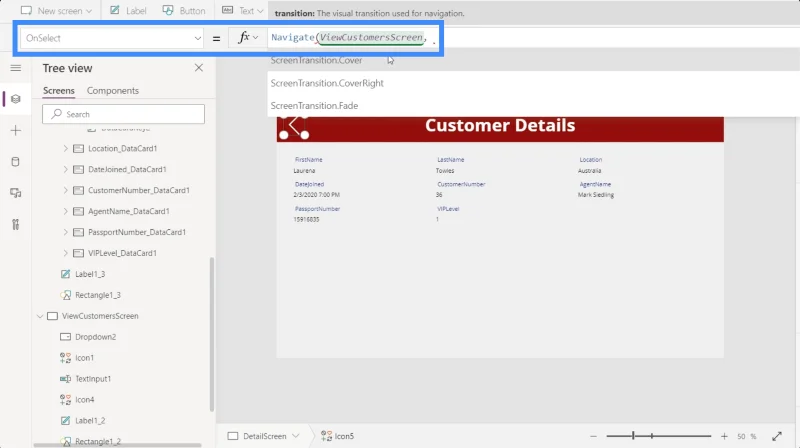Screen dimensions: 800x448
Task: Select Label1_2 in the tree
Action: [x=90, y=420]
